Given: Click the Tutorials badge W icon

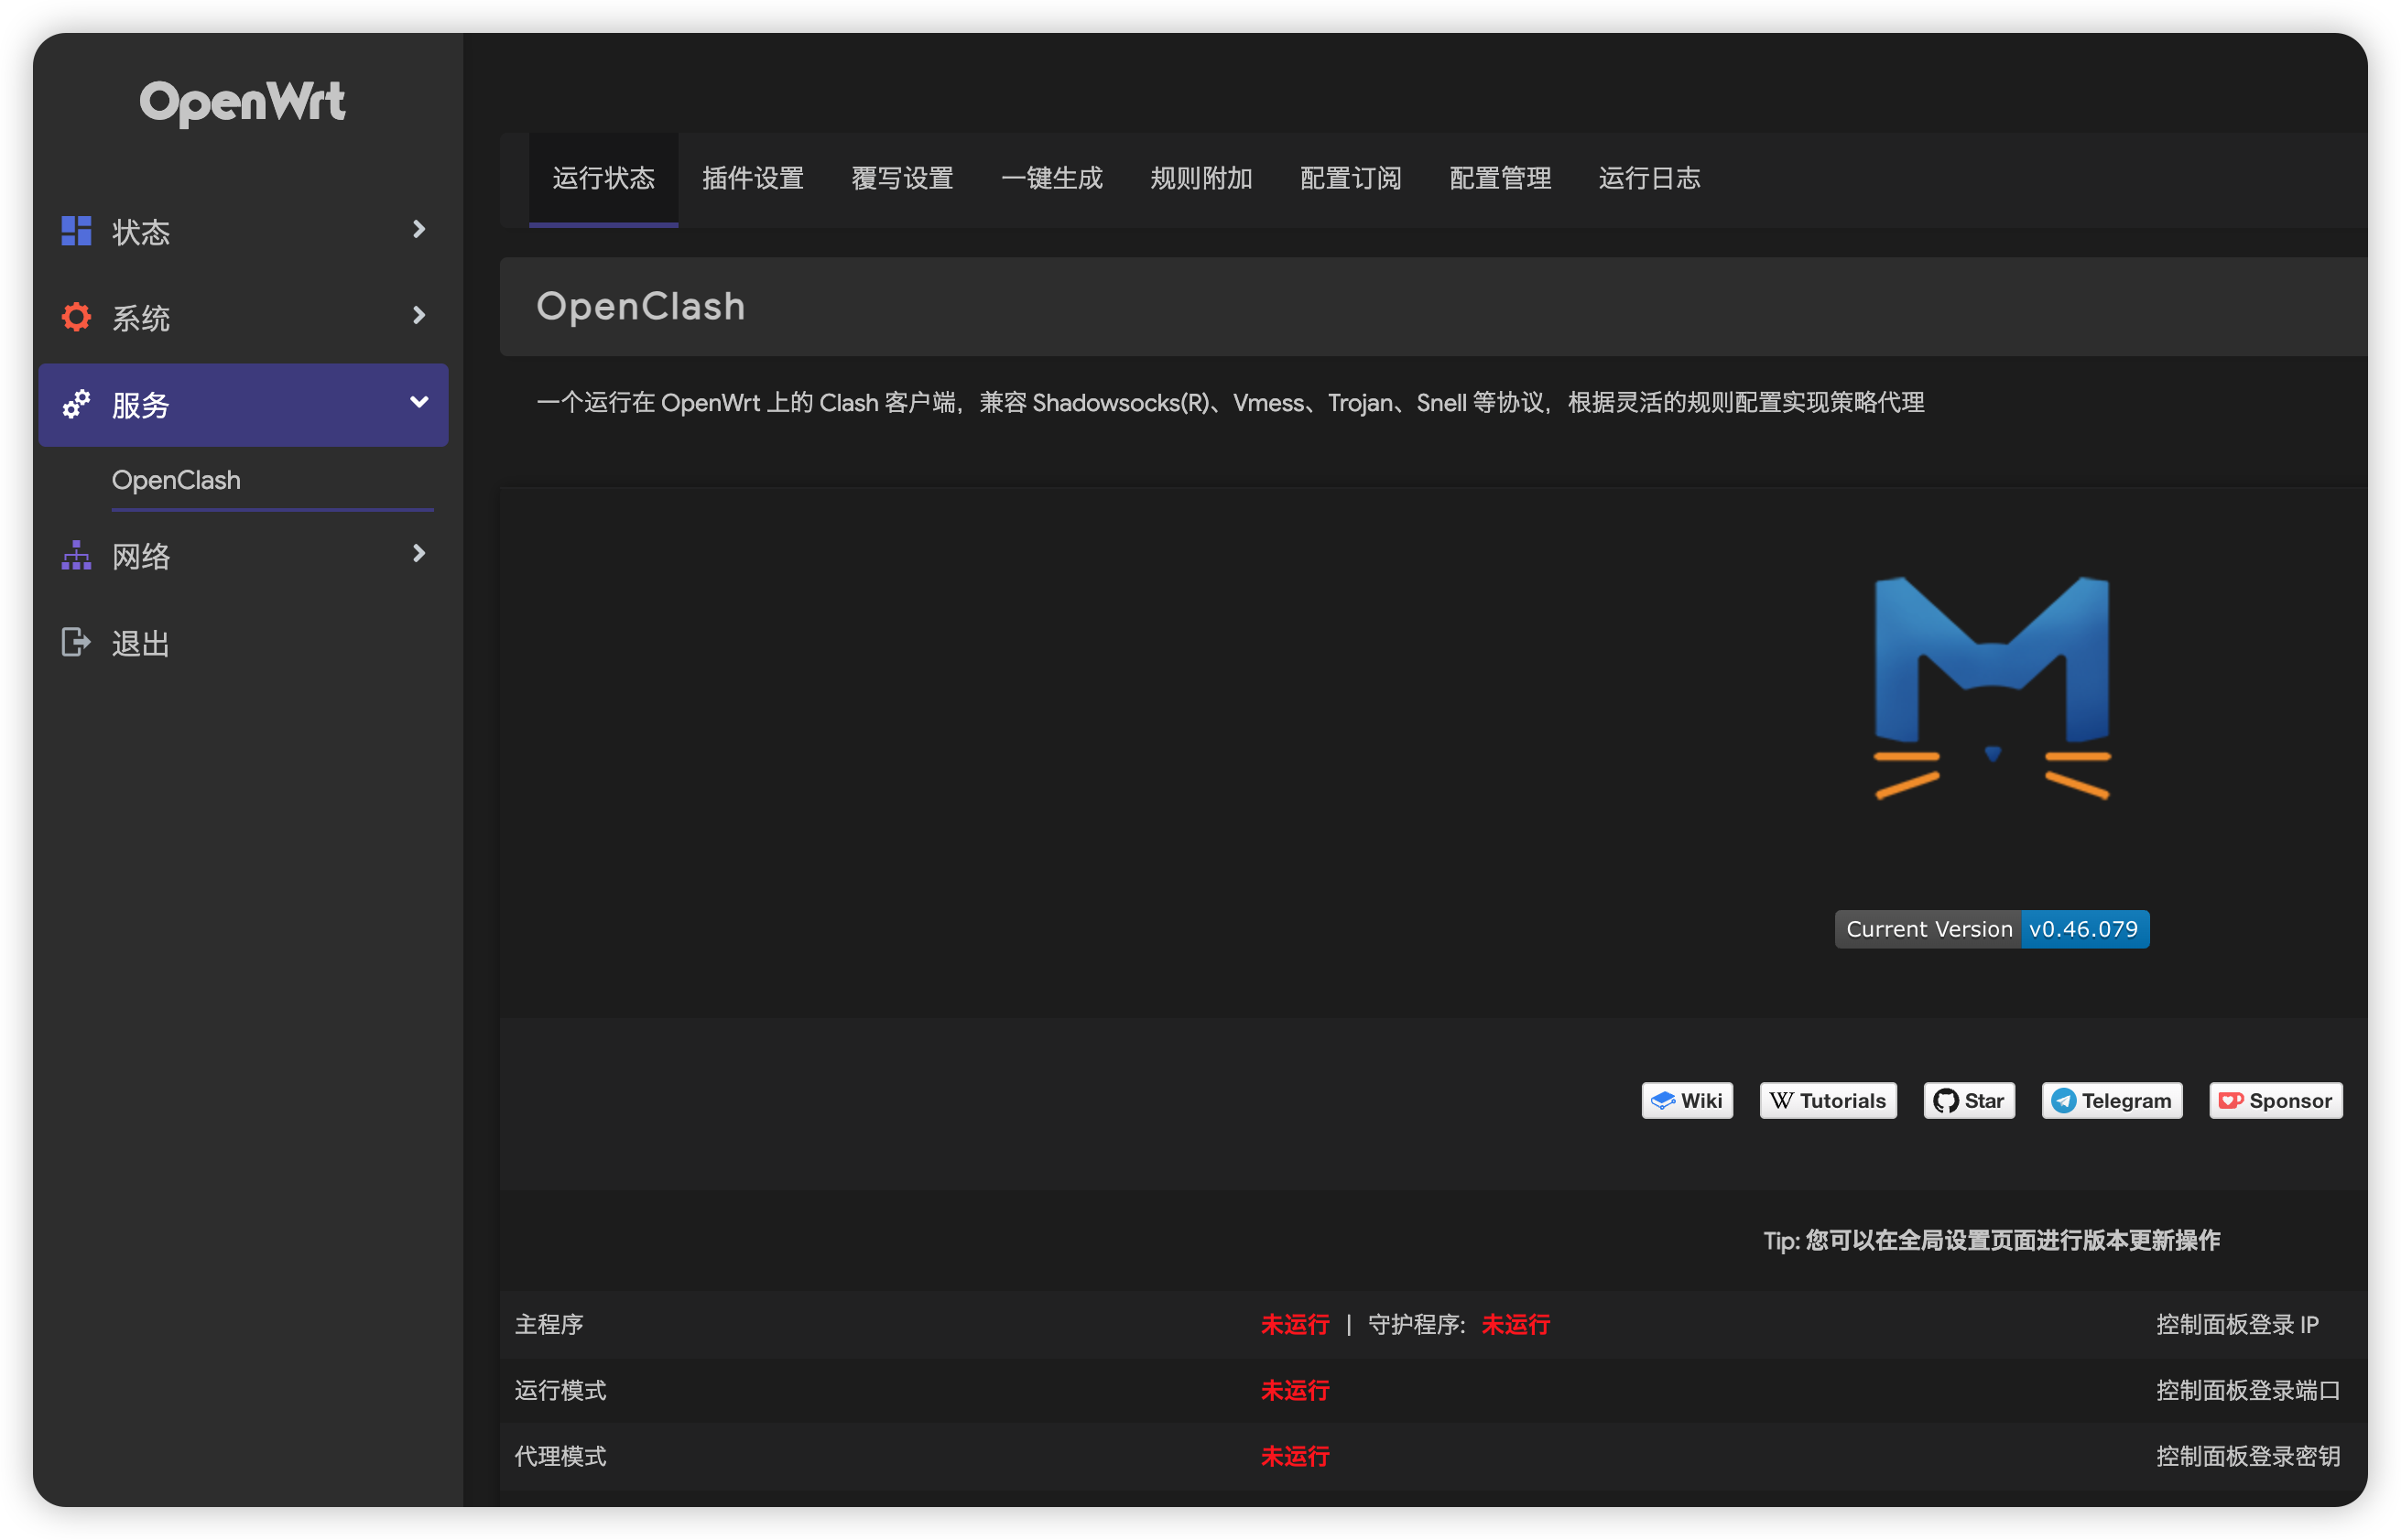Looking at the screenshot, I should pos(1781,1101).
